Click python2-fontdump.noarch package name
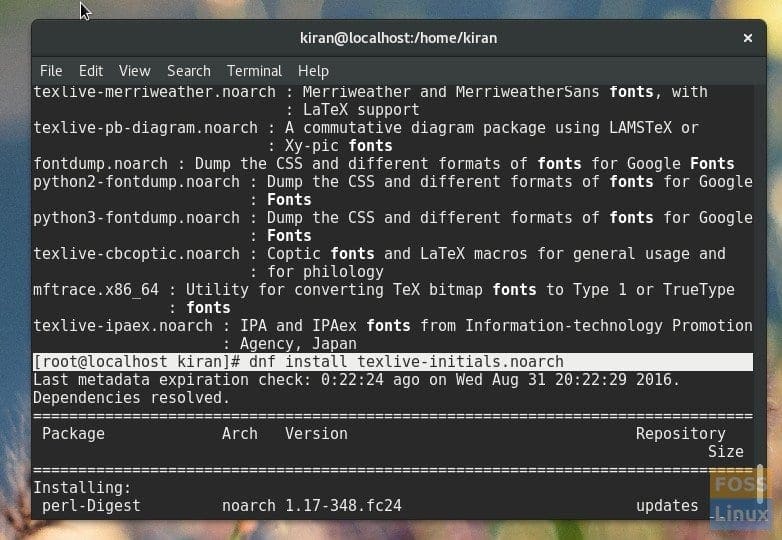Screen dimensions: 782x540 [x=136, y=182]
